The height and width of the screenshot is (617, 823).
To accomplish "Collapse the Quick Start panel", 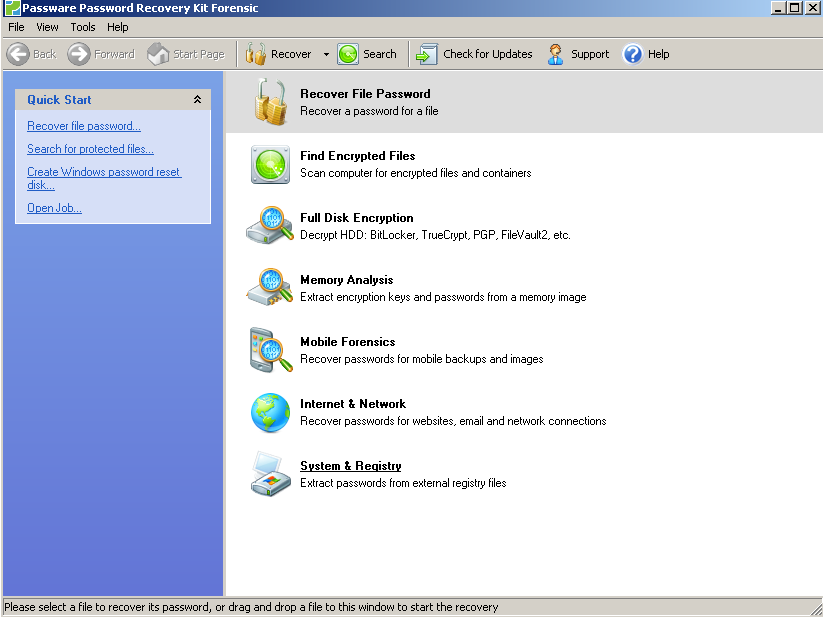I will click(197, 100).
